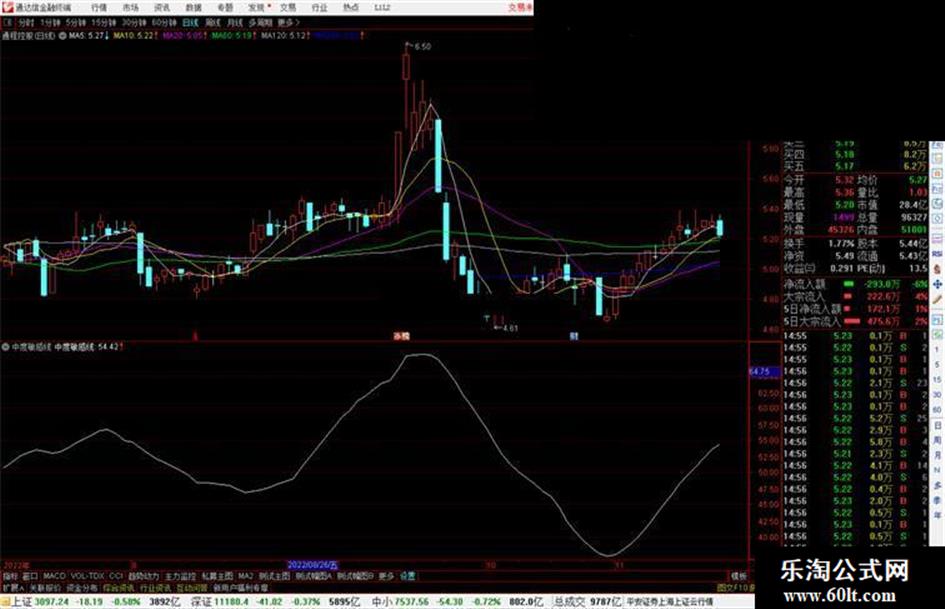
Task: Open the 行情 menu
Action: pyautogui.click(x=99, y=8)
